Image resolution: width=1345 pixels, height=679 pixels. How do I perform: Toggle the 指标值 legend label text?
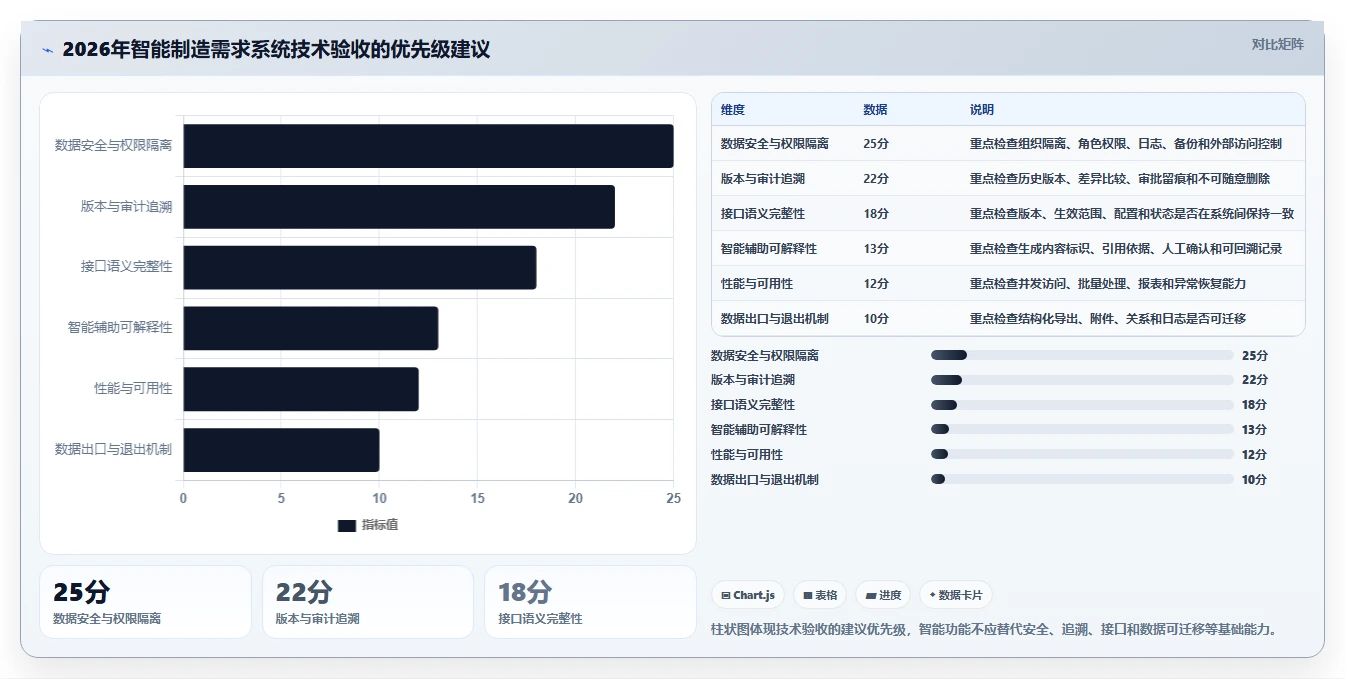(380, 525)
